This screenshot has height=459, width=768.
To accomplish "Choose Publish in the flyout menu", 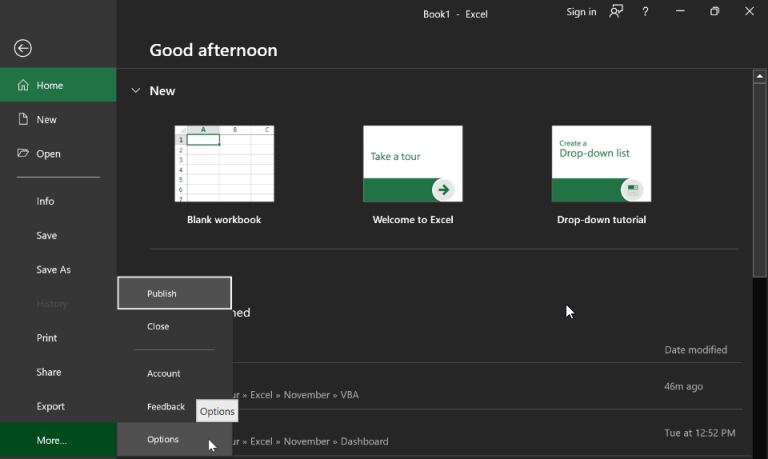I will [162, 294].
